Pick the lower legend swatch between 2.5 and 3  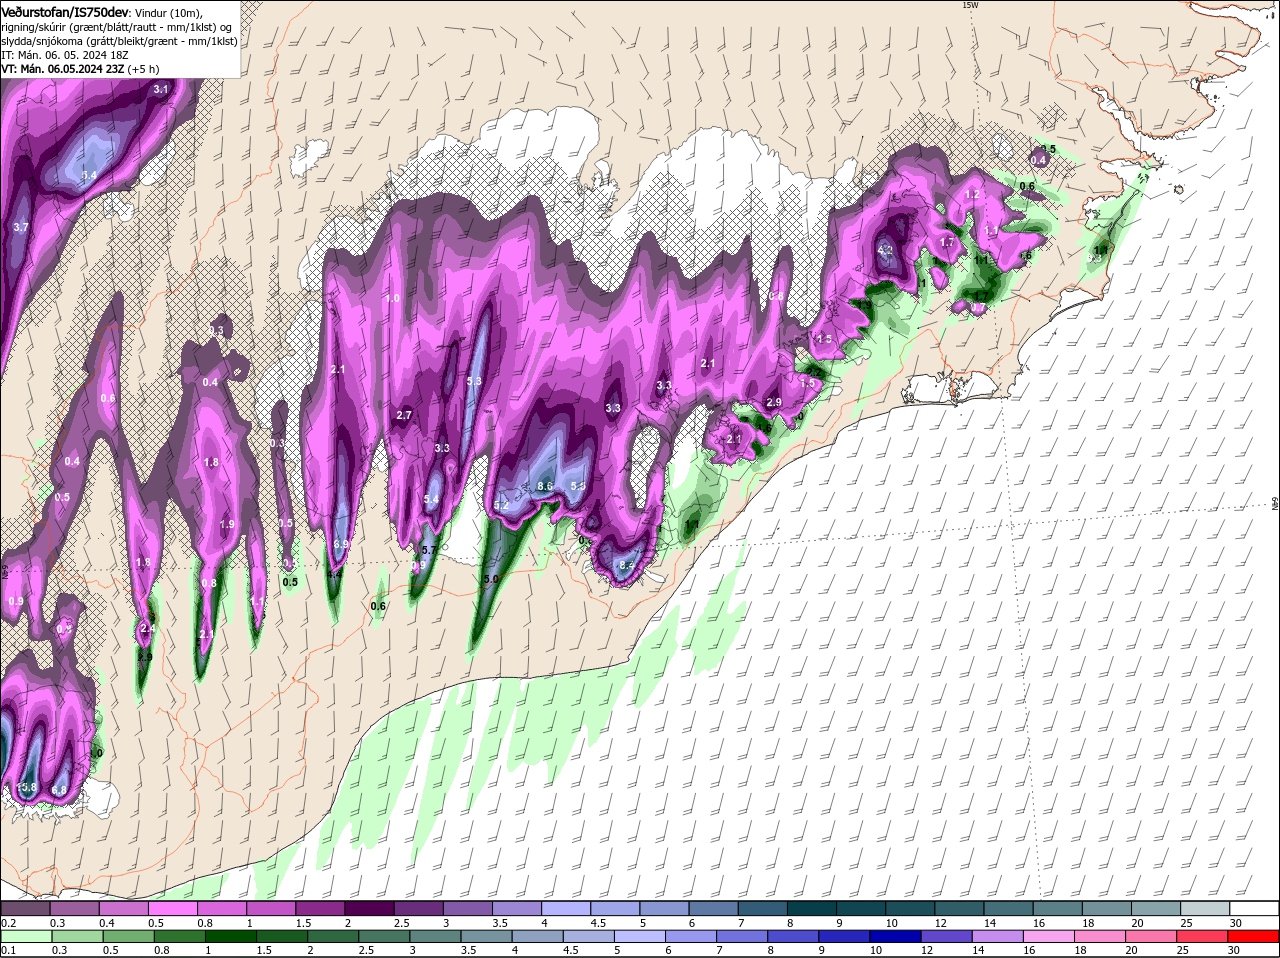coord(386,937)
